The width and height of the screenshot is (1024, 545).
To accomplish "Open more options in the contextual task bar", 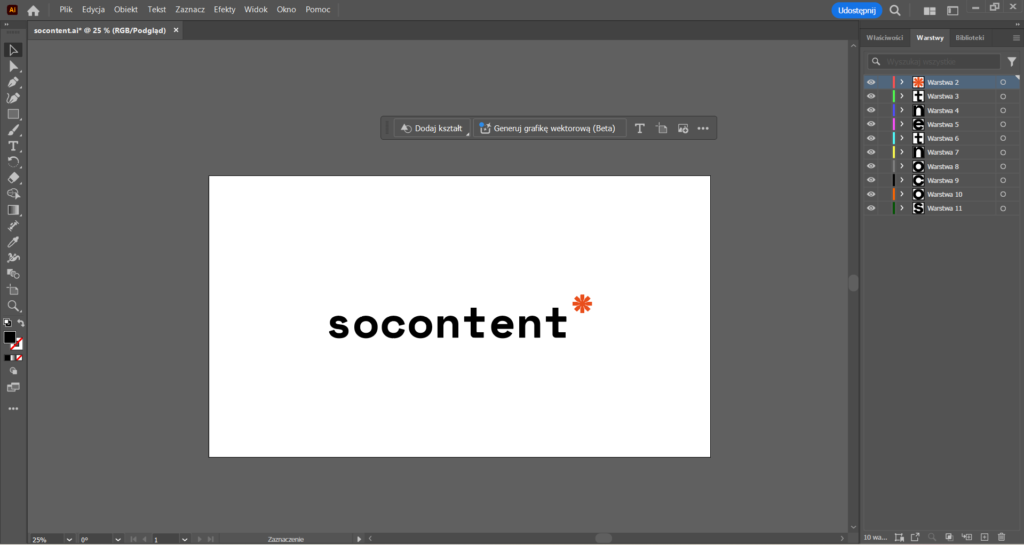I will click(x=703, y=129).
